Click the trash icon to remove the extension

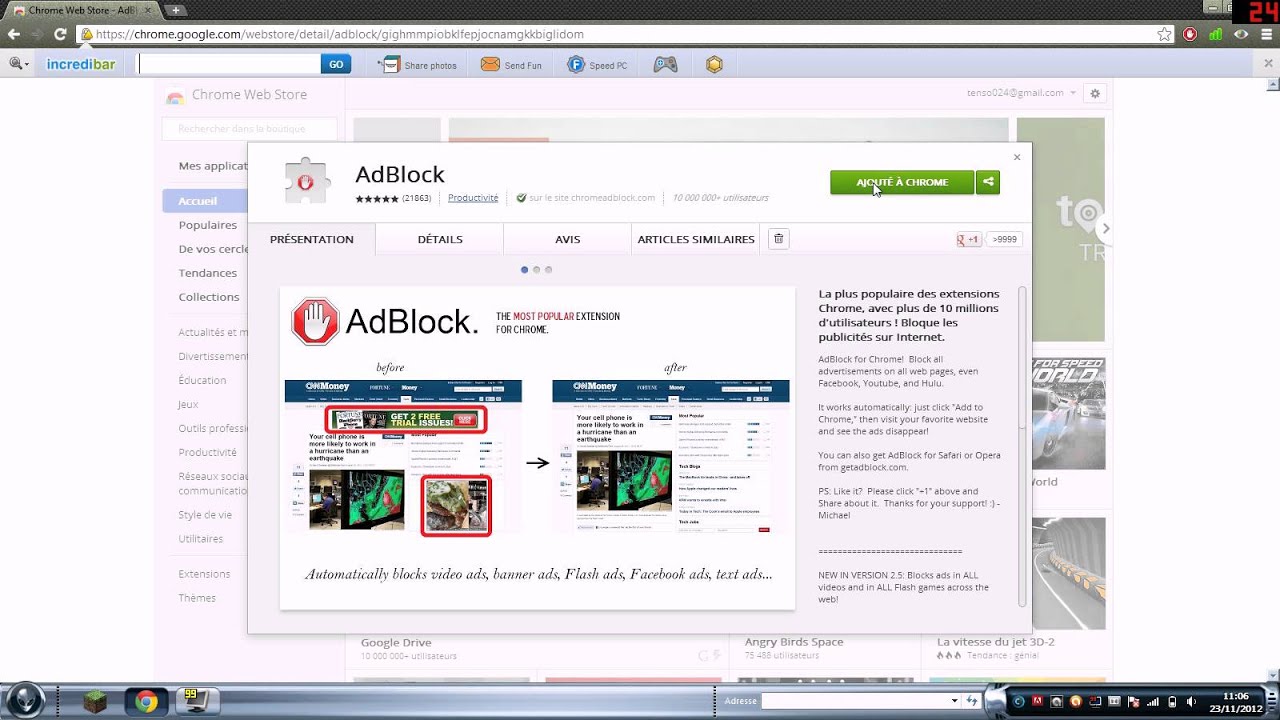(779, 239)
